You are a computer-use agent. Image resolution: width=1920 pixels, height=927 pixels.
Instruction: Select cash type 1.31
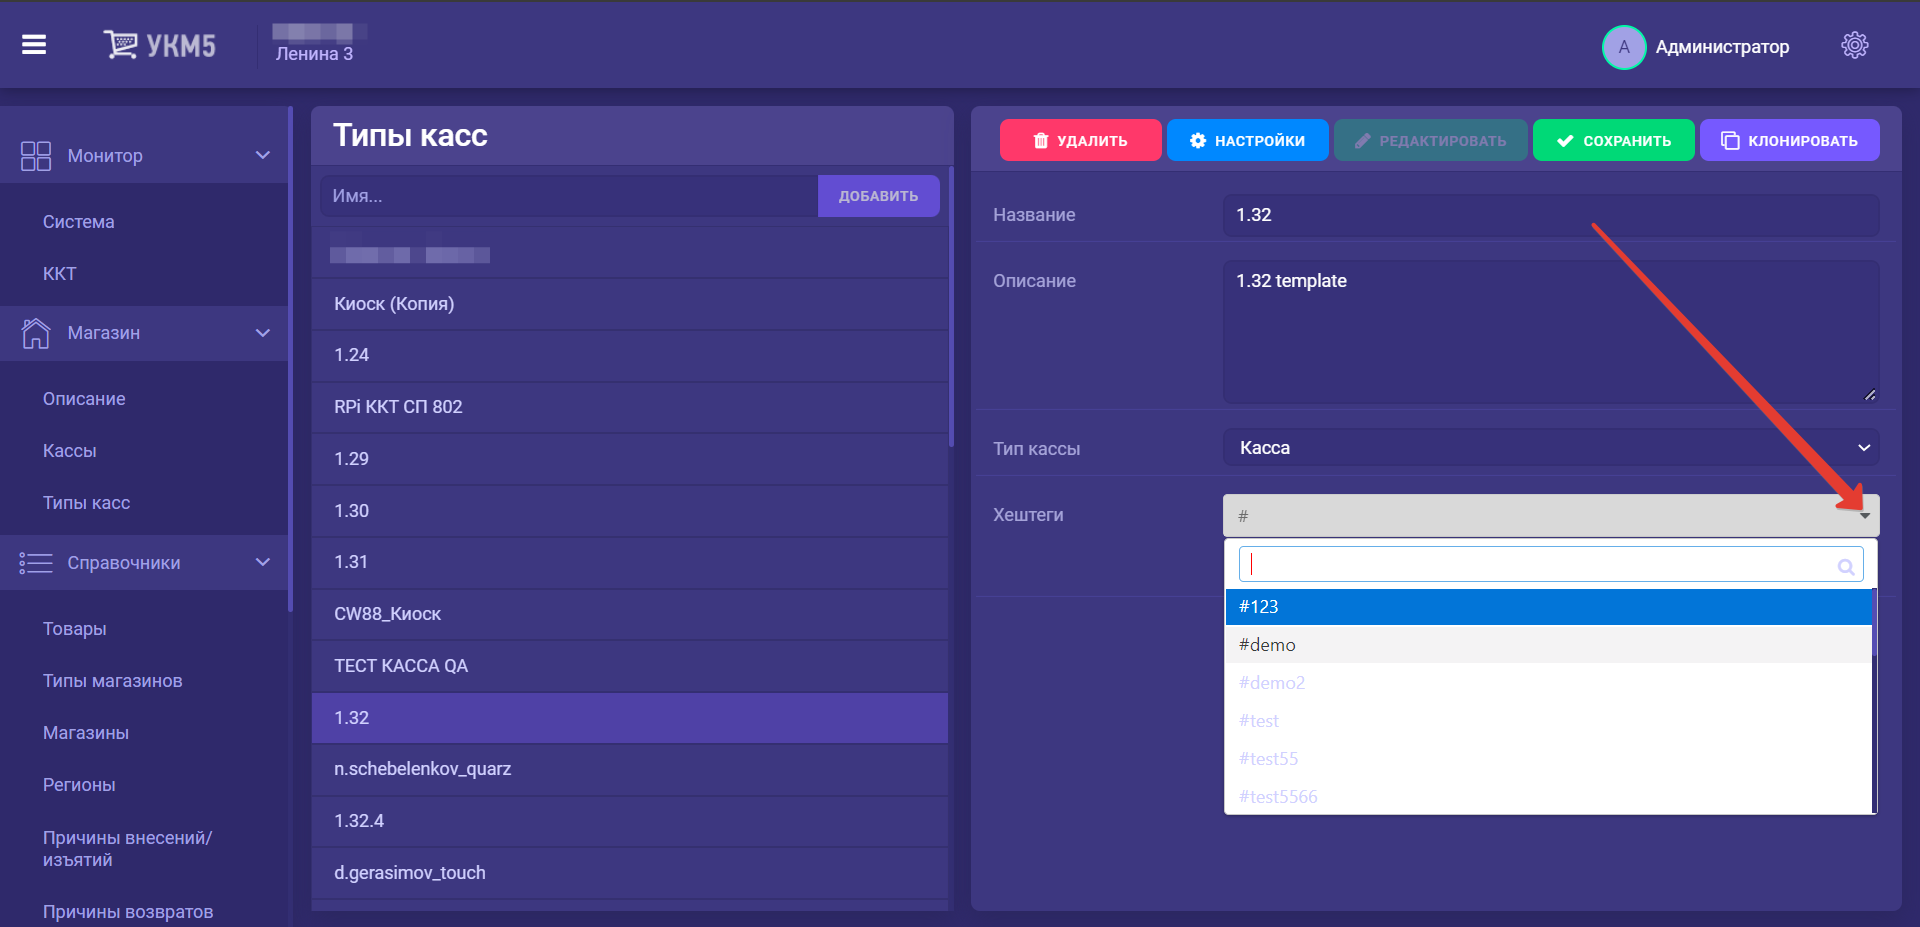pyautogui.click(x=630, y=562)
